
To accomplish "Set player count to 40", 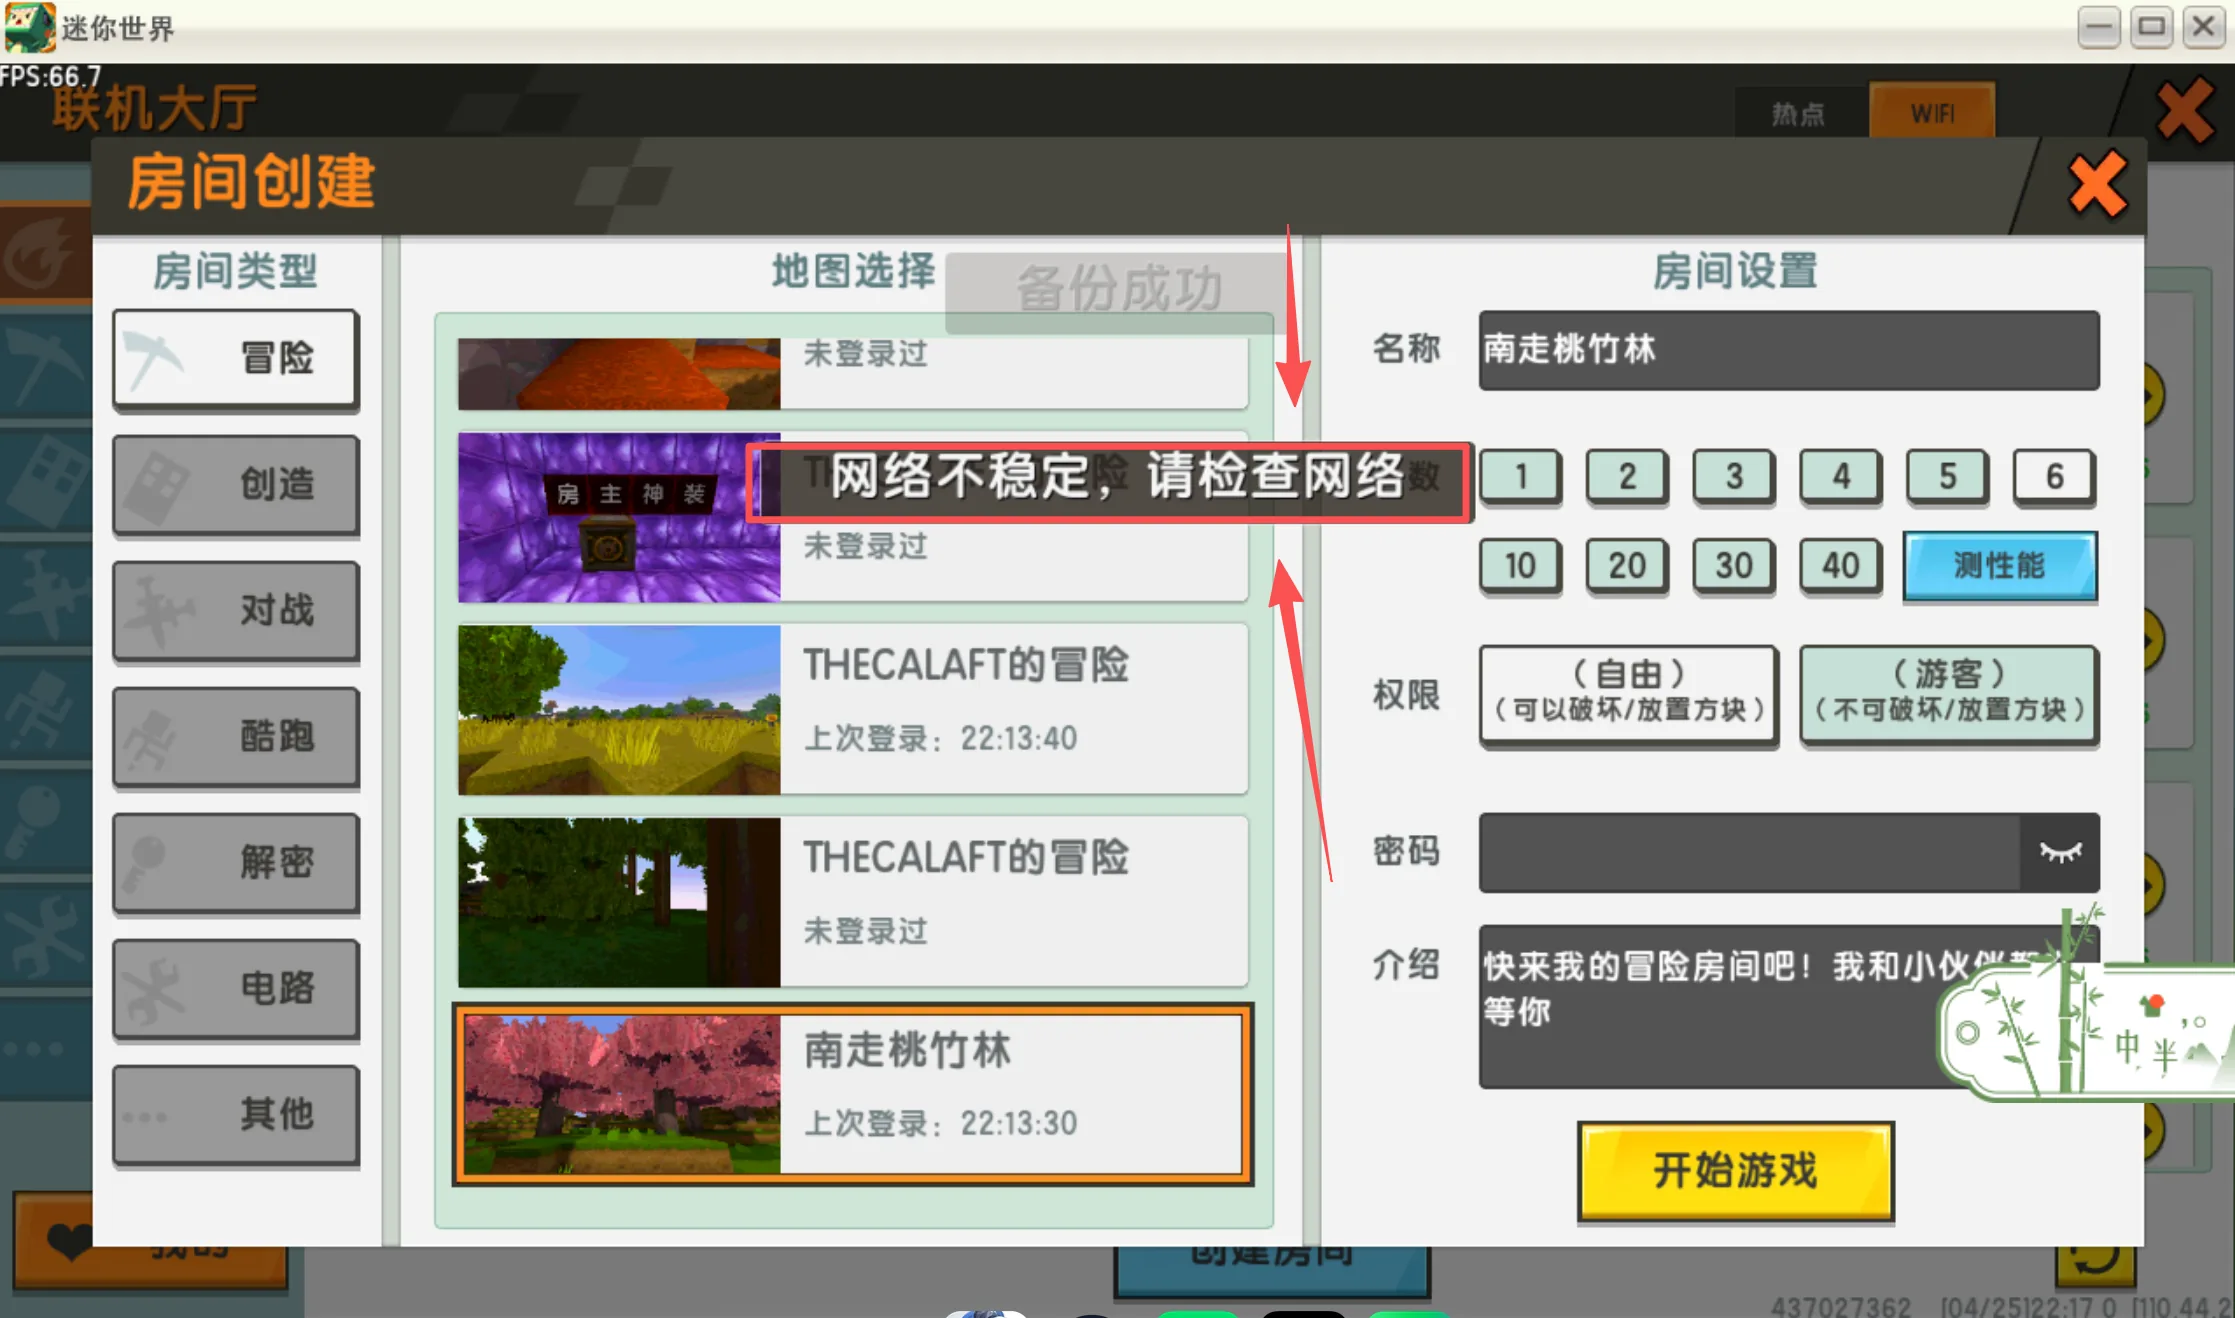I will point(1841,566).
